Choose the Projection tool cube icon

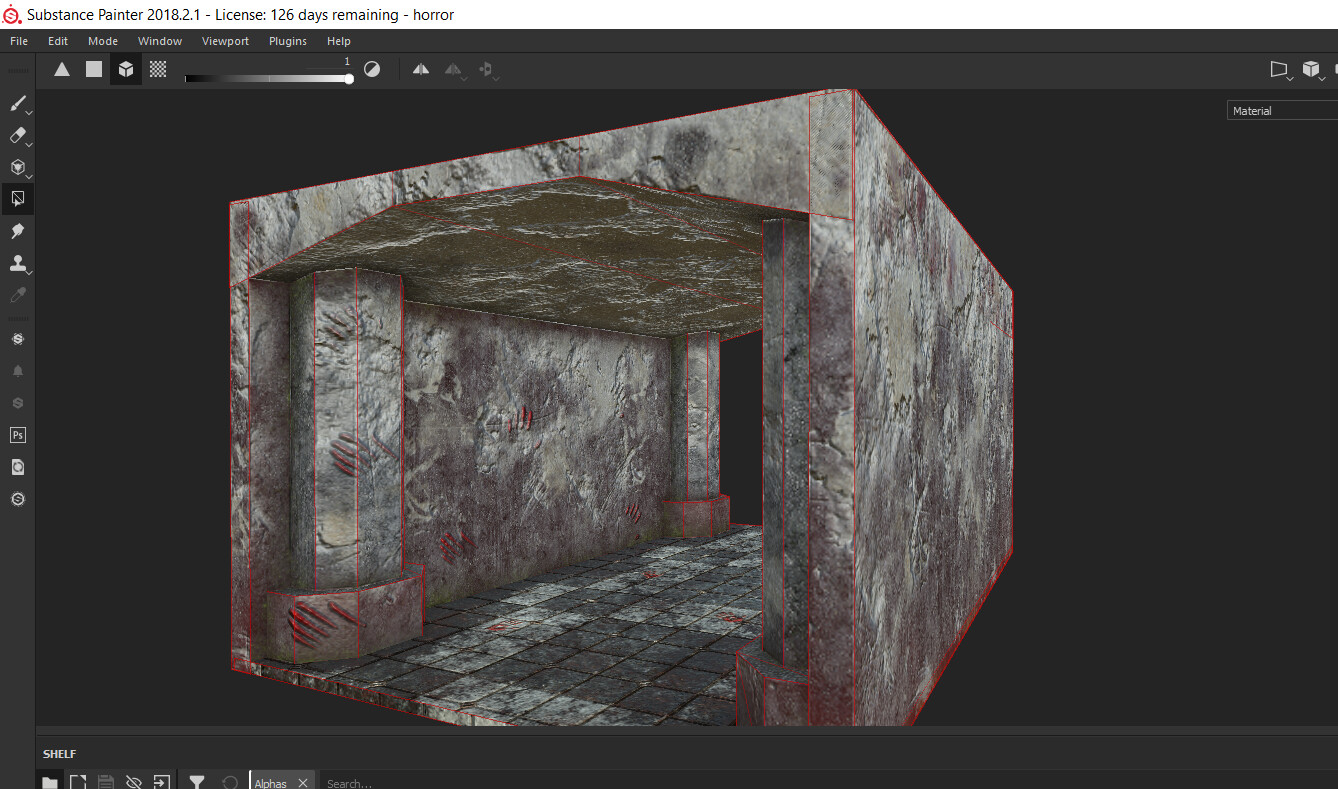tap(17, 167)
